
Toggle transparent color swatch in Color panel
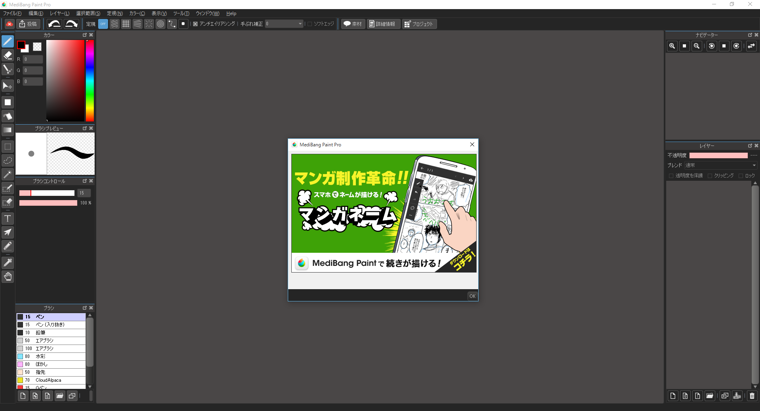(37, 47)
